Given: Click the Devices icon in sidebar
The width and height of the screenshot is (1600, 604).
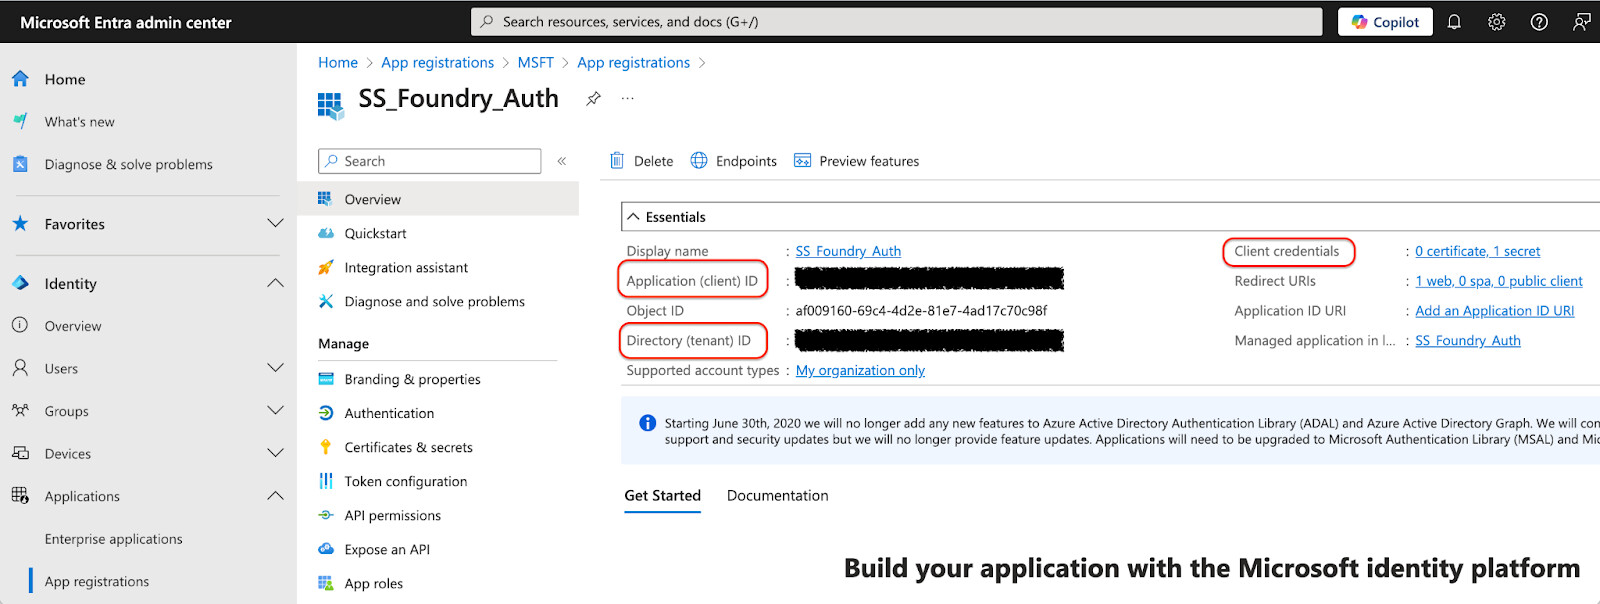Looking at the screenshot, I should tap(20, 453).
